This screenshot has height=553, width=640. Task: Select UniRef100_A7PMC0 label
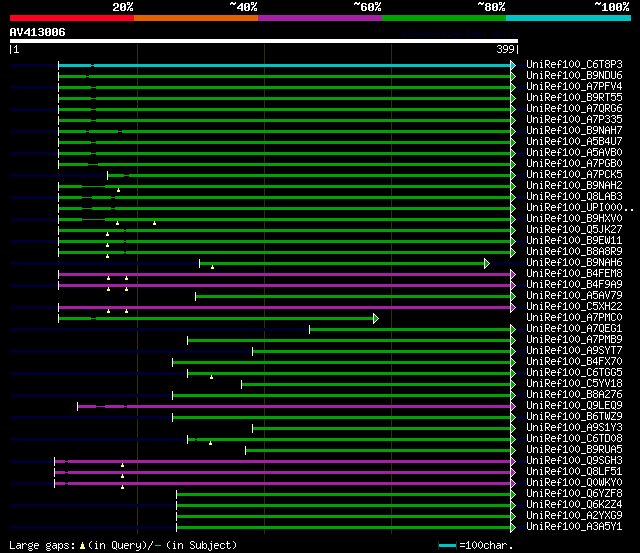click(574, 318)
